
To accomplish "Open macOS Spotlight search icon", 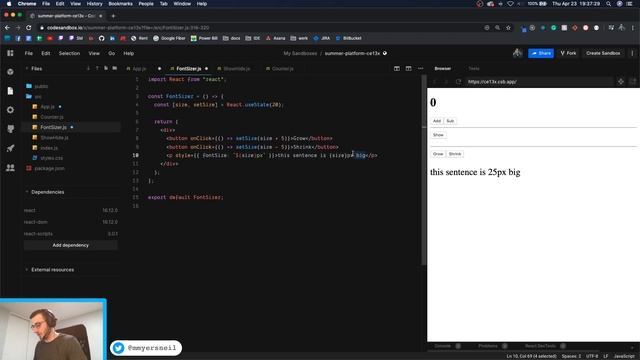I will (609, 4).
